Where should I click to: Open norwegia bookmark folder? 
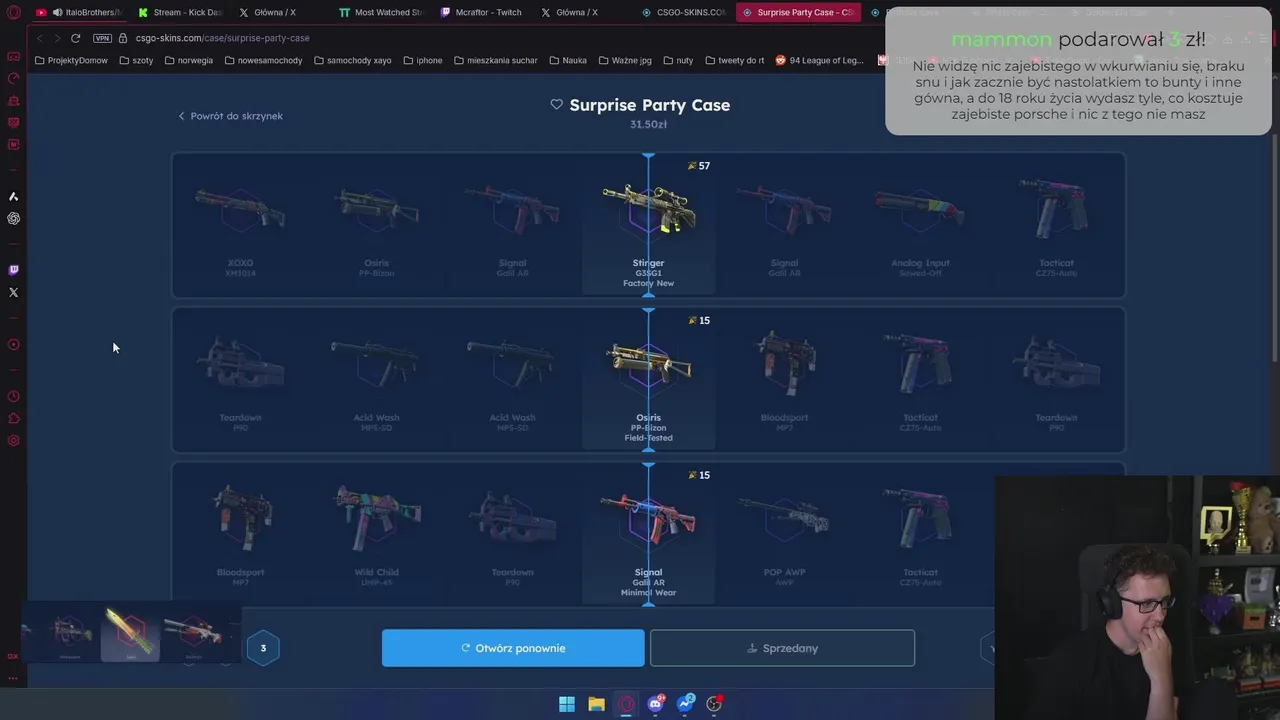pyautogui.click(x=189, y=60)
